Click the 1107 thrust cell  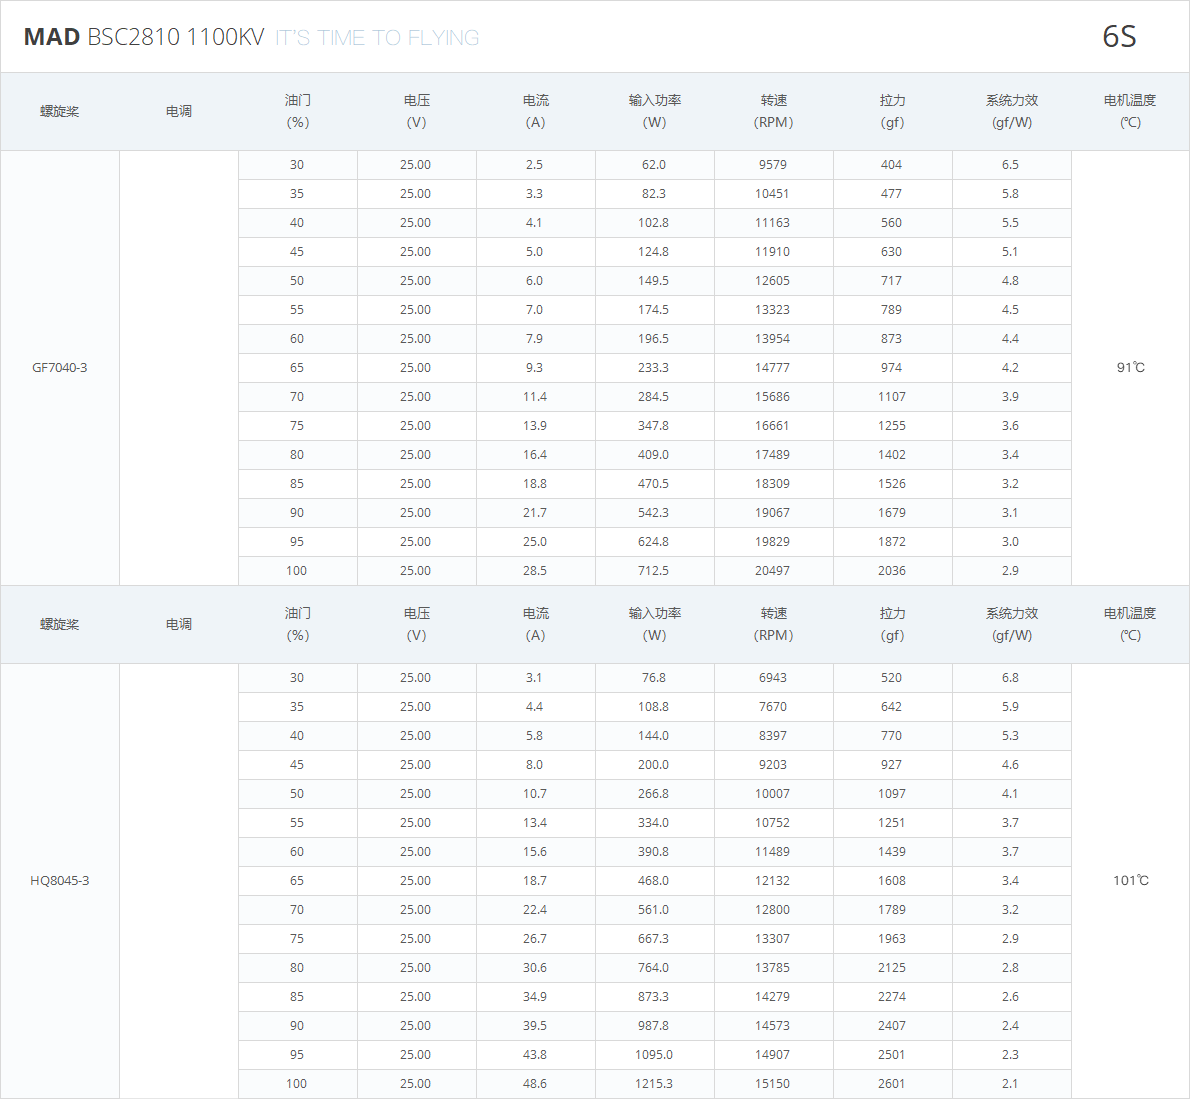point(892,397)
